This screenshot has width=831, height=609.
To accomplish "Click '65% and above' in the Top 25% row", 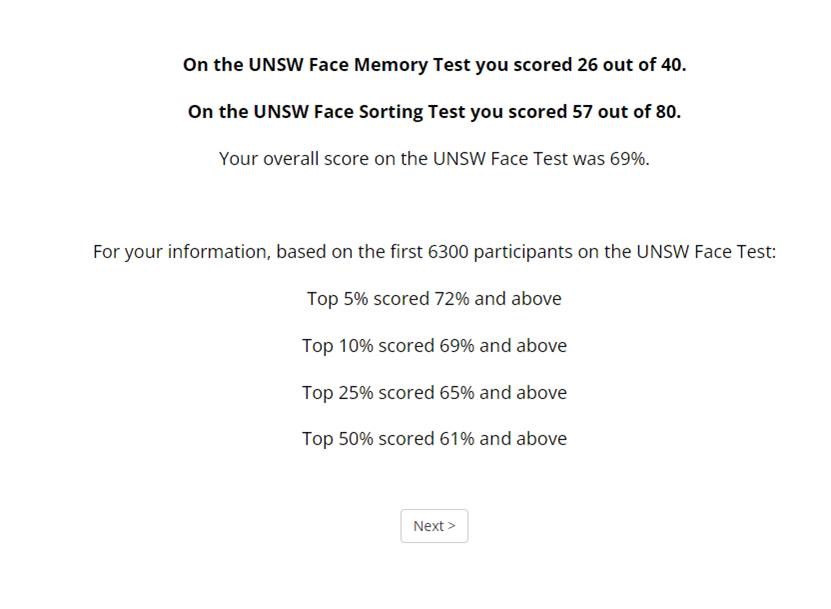I will tap(503, 392).
